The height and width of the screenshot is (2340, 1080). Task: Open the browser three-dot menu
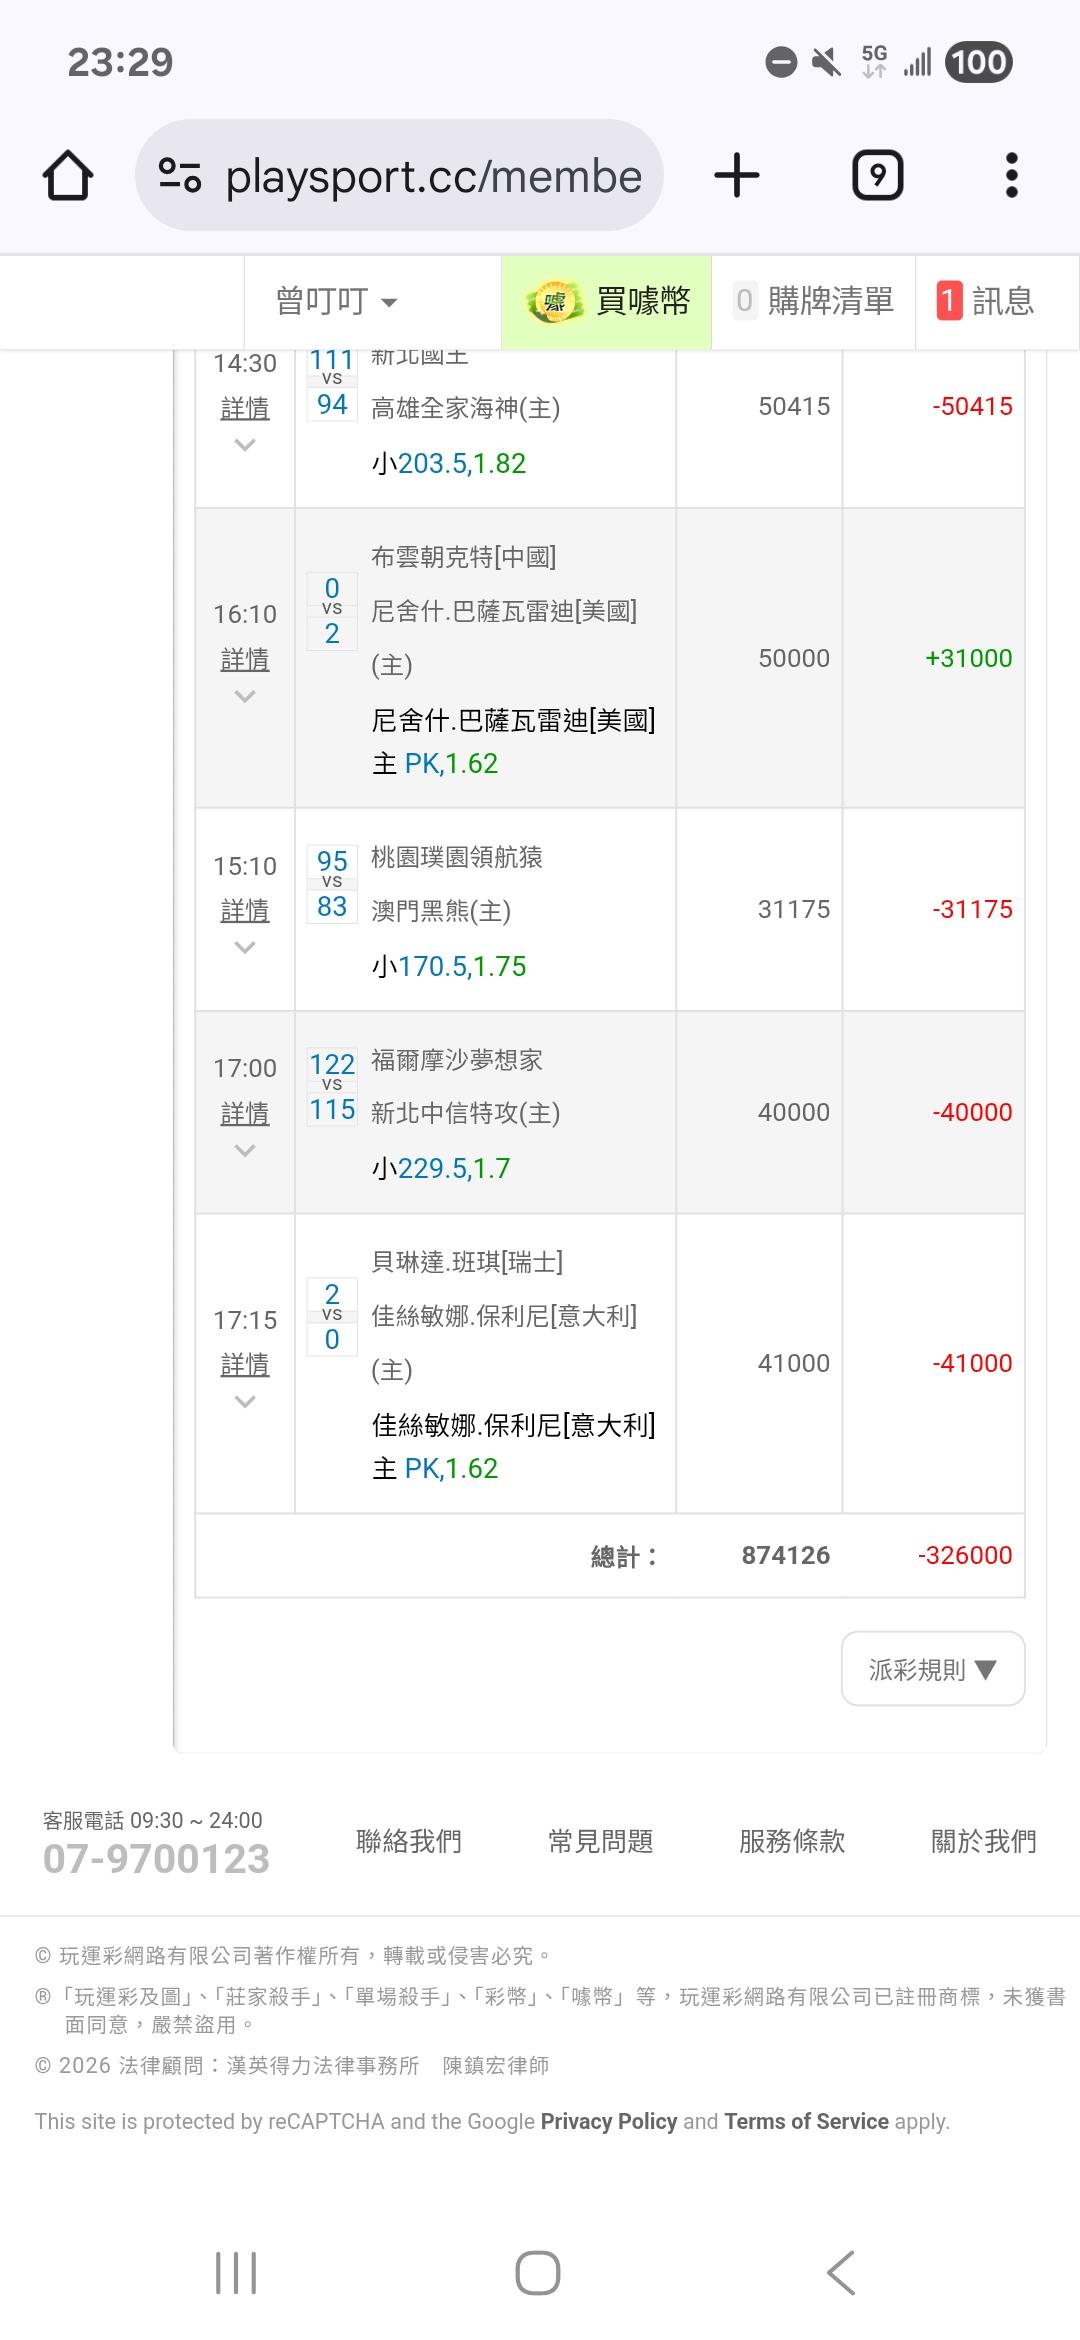[1011, 176]
